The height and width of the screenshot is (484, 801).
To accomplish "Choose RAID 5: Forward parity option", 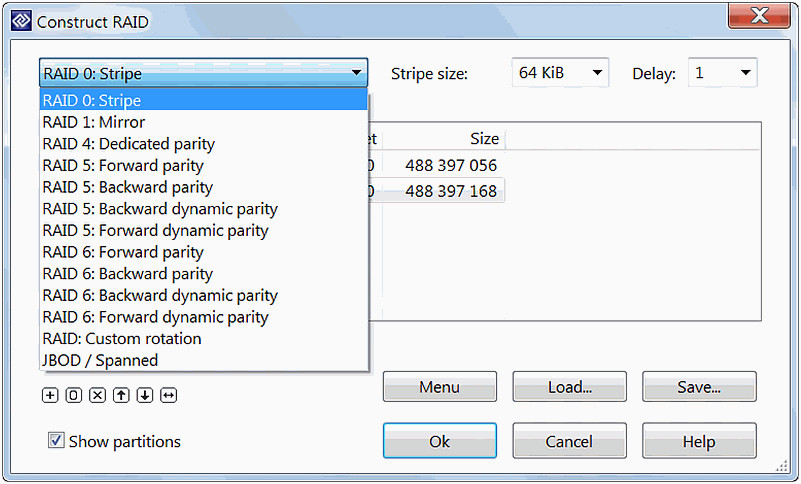I will 204,166.
